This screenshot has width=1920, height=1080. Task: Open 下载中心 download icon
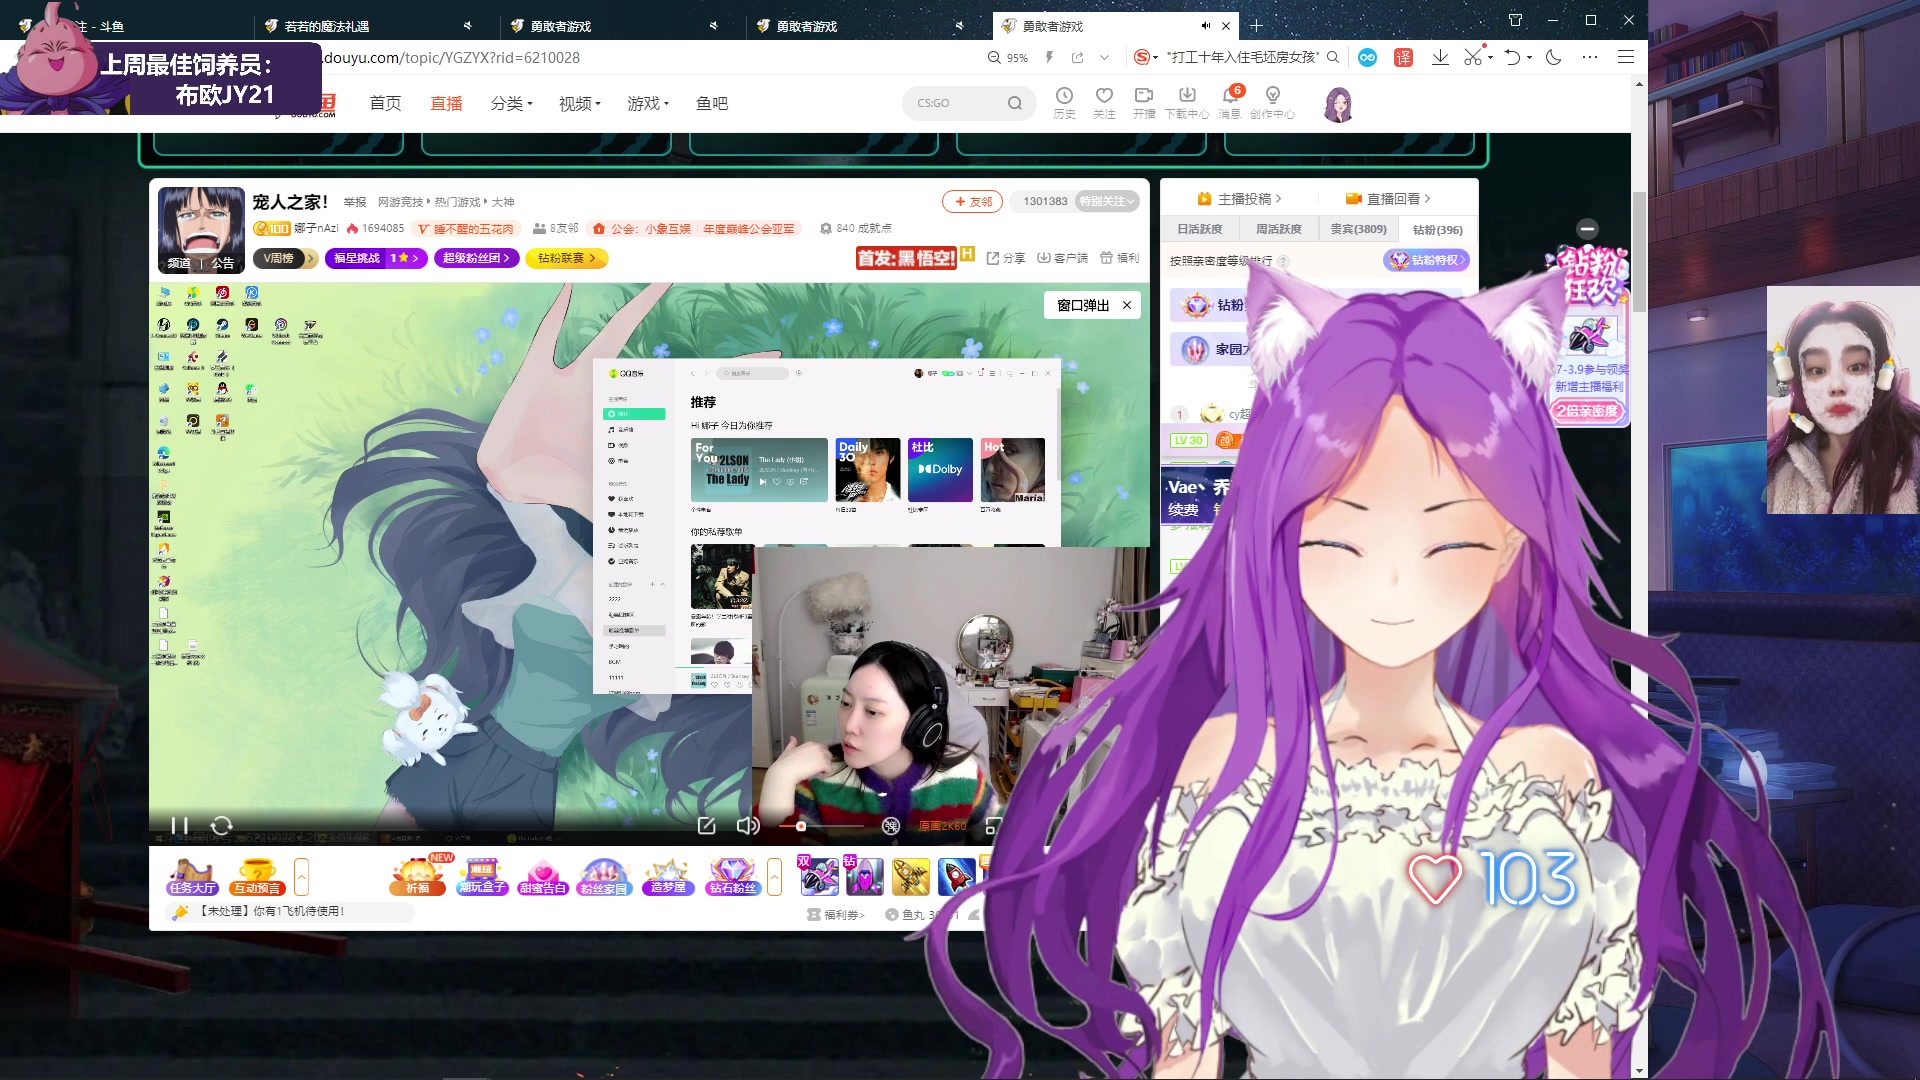pos(1187,102)
